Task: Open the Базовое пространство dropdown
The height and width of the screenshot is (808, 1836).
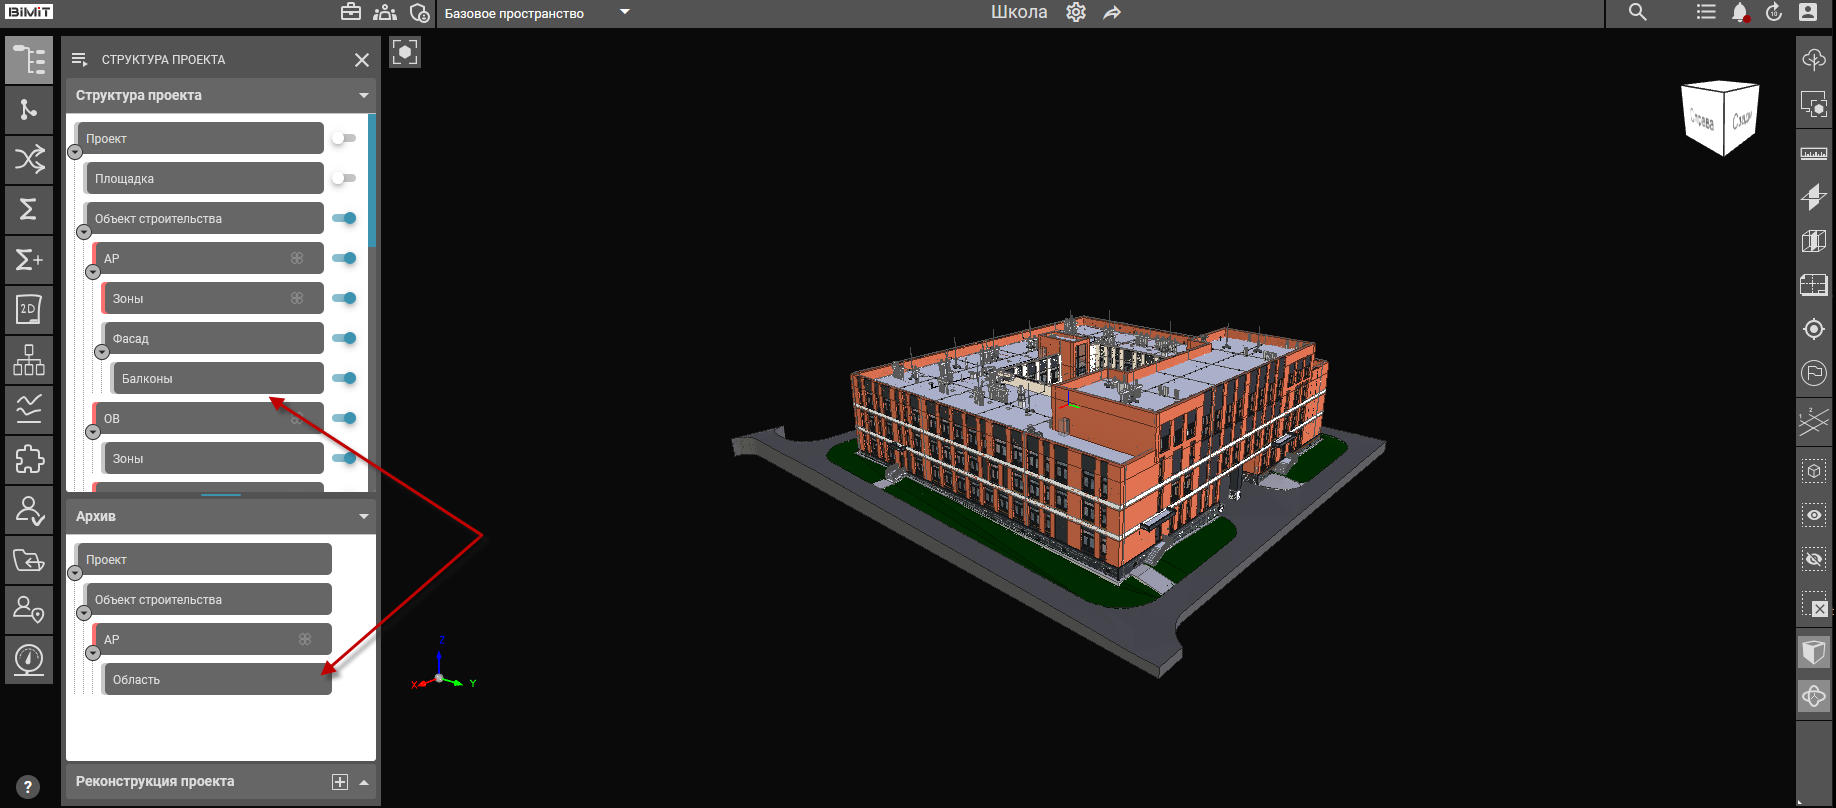Action: click(625, 13)
